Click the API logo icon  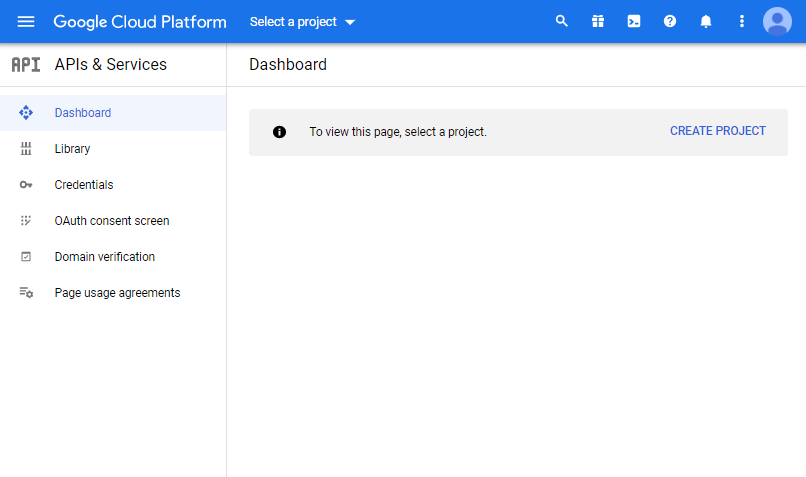[x=26, y=64]
